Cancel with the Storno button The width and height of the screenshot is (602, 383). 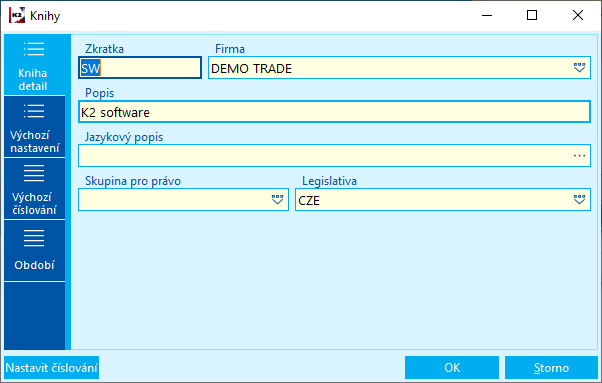551,368
